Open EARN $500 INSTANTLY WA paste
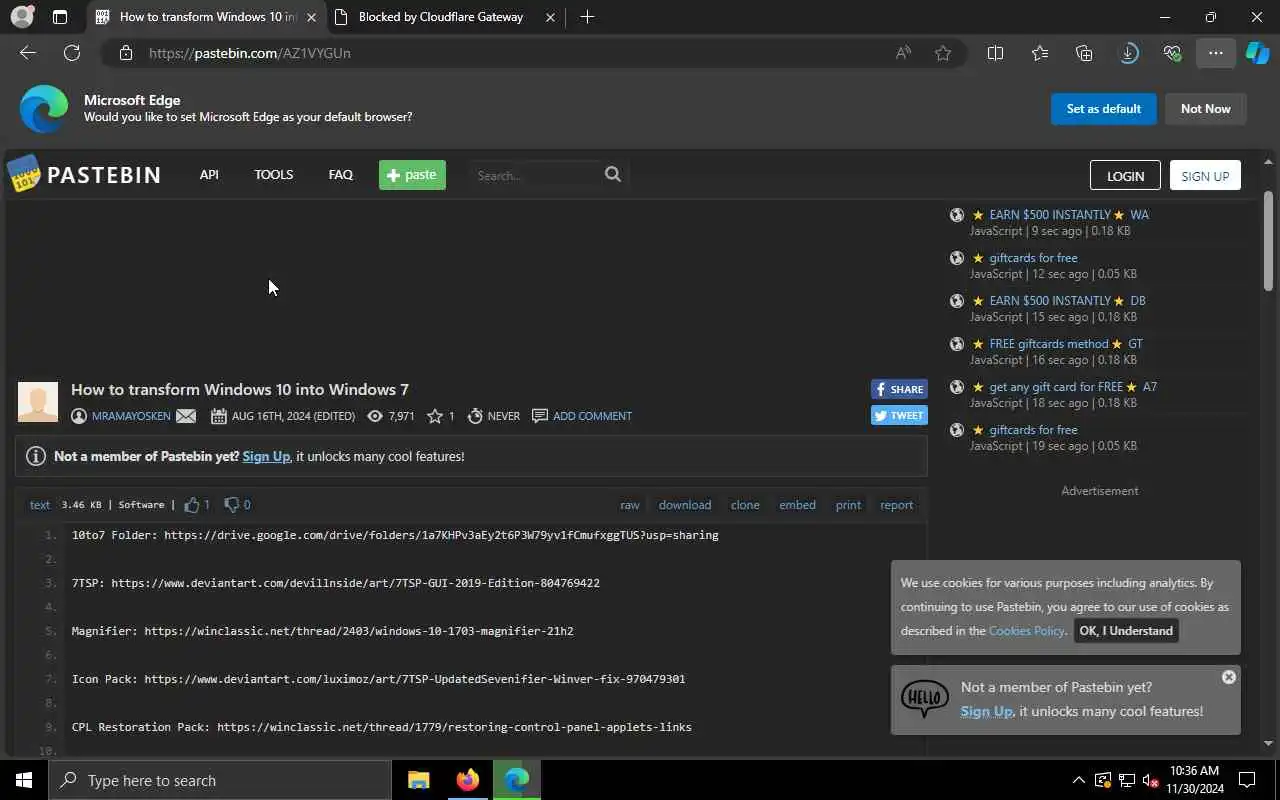 (x=1069, y=215)
